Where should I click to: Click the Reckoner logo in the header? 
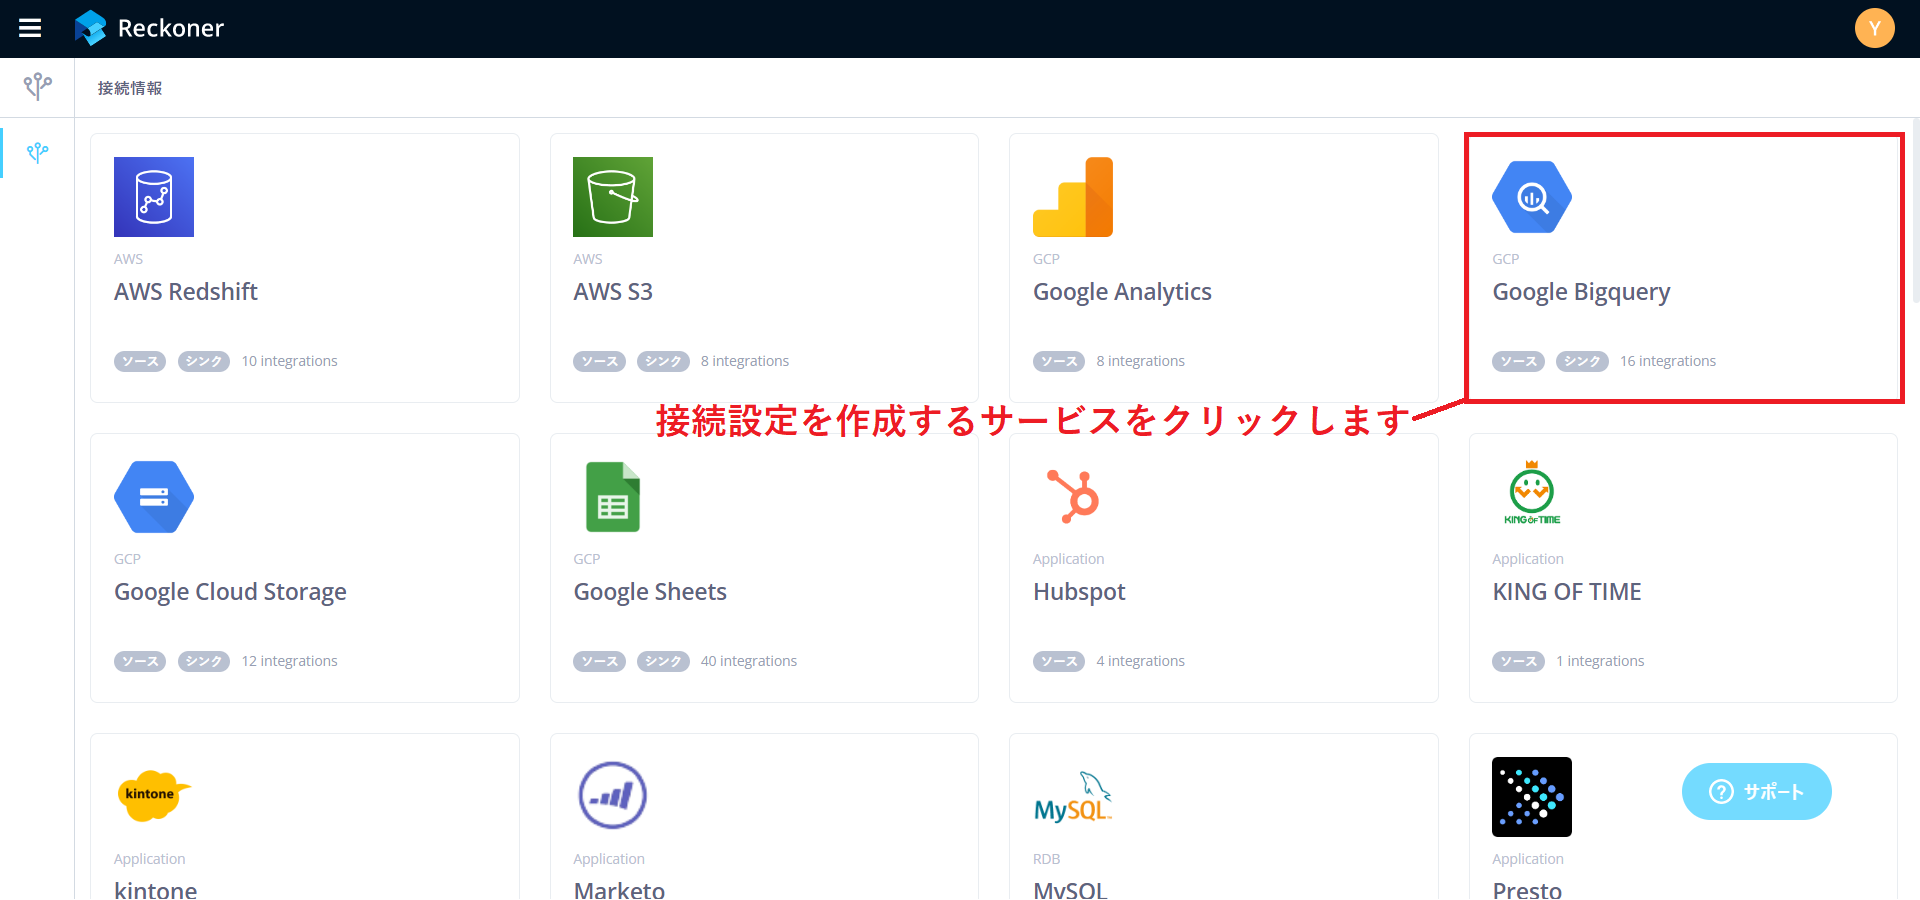(149, 28)
